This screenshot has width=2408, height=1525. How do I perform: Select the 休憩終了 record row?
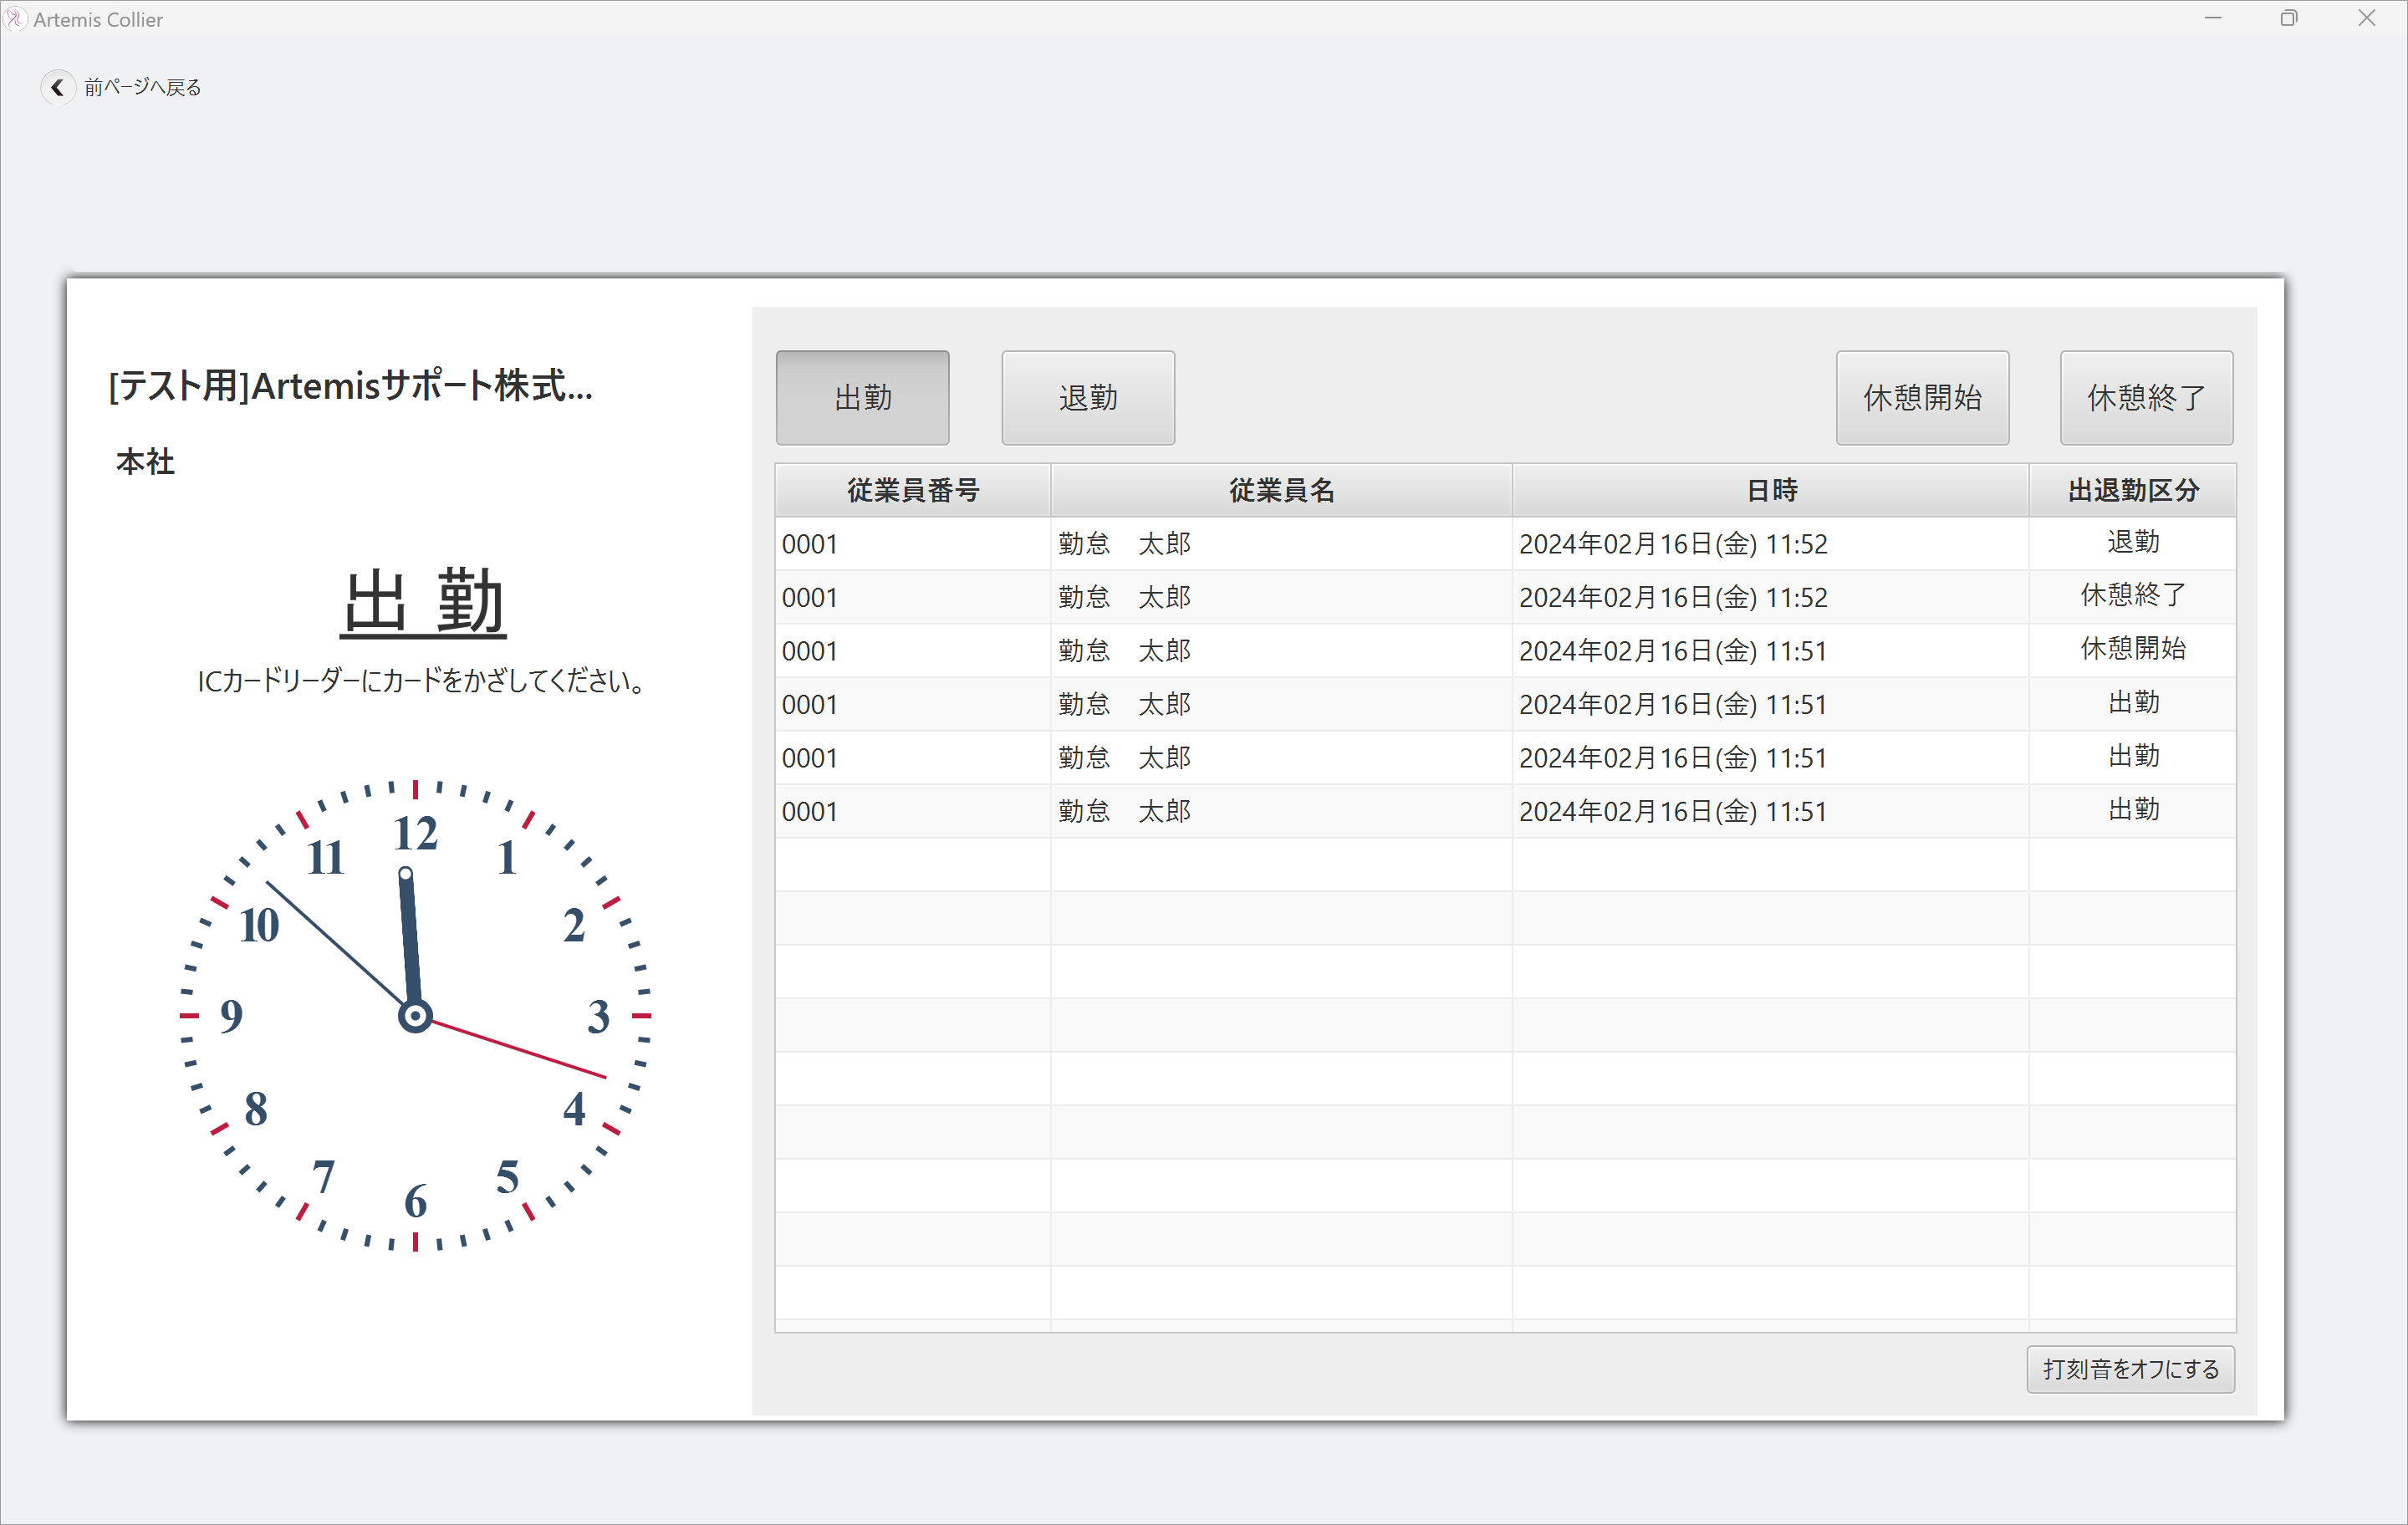pyautogui.click(x=1504, y=597)
